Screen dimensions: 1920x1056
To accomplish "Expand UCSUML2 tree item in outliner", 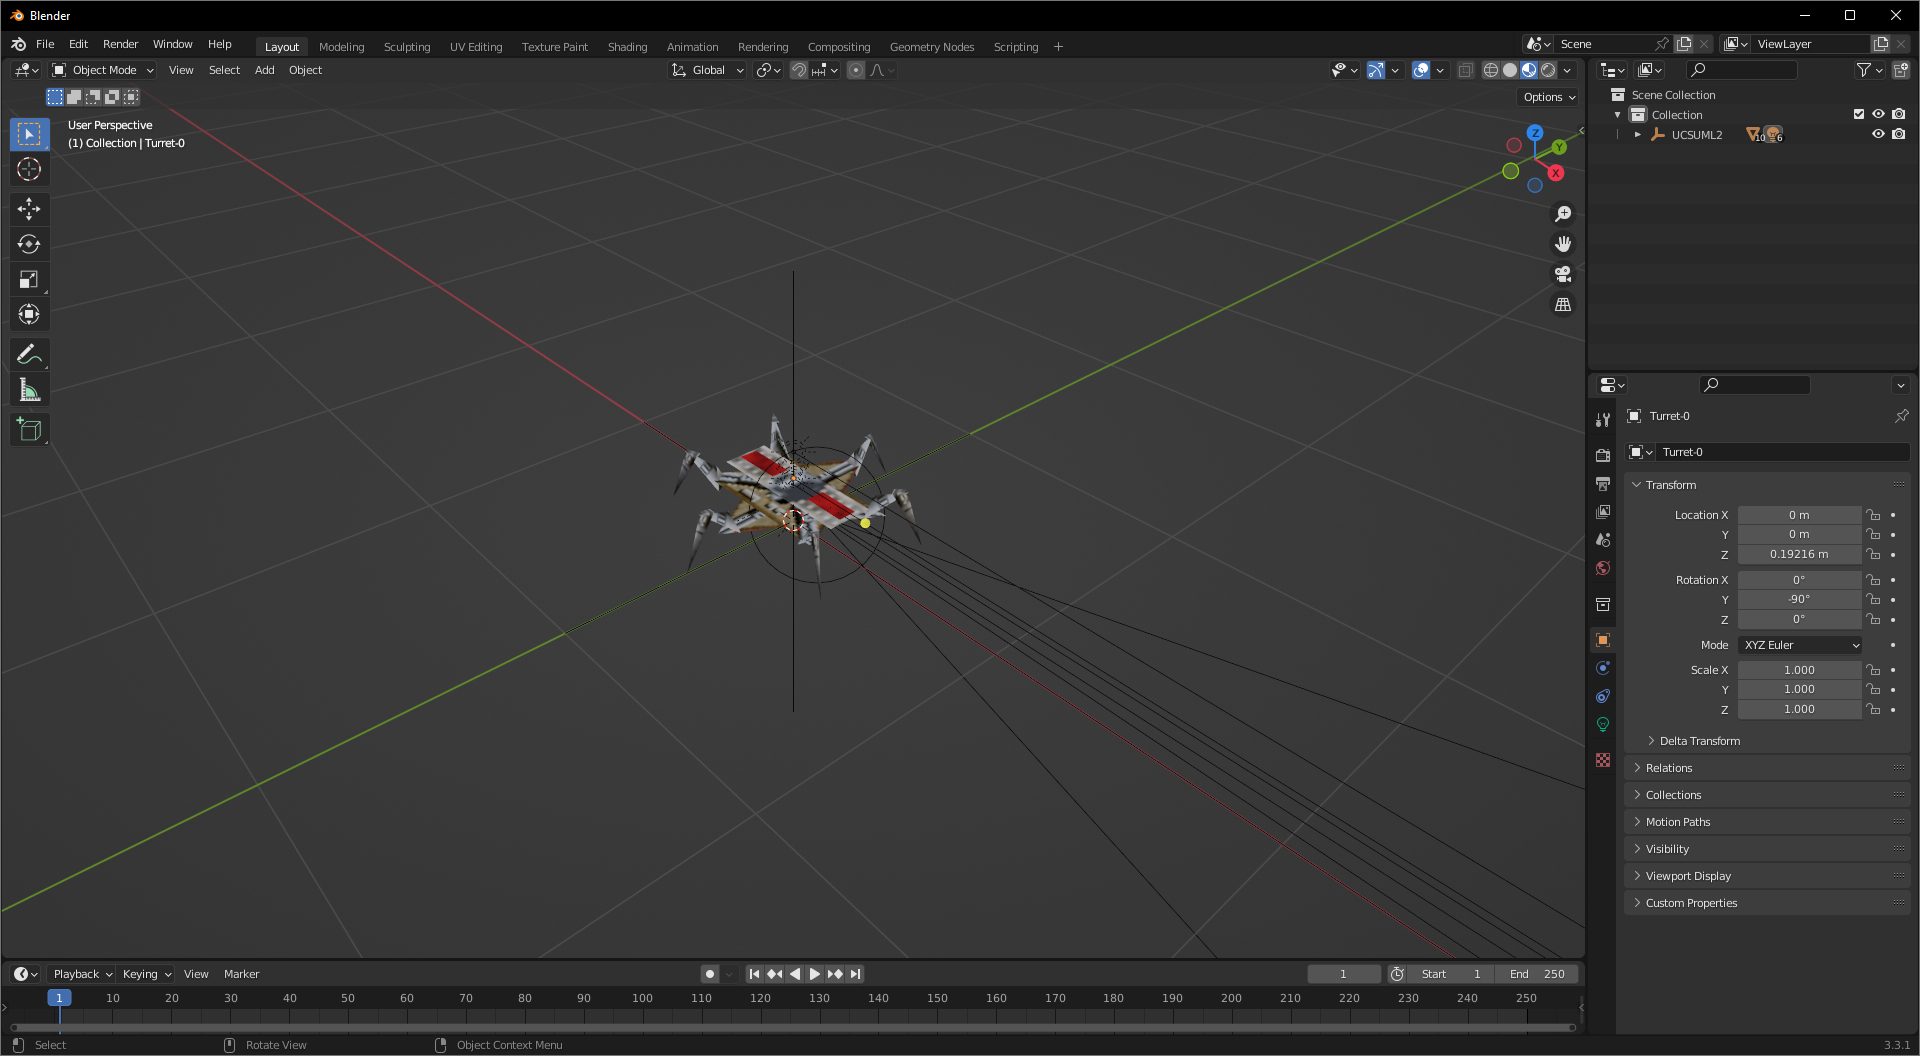I will click(x=1638, y=134).
